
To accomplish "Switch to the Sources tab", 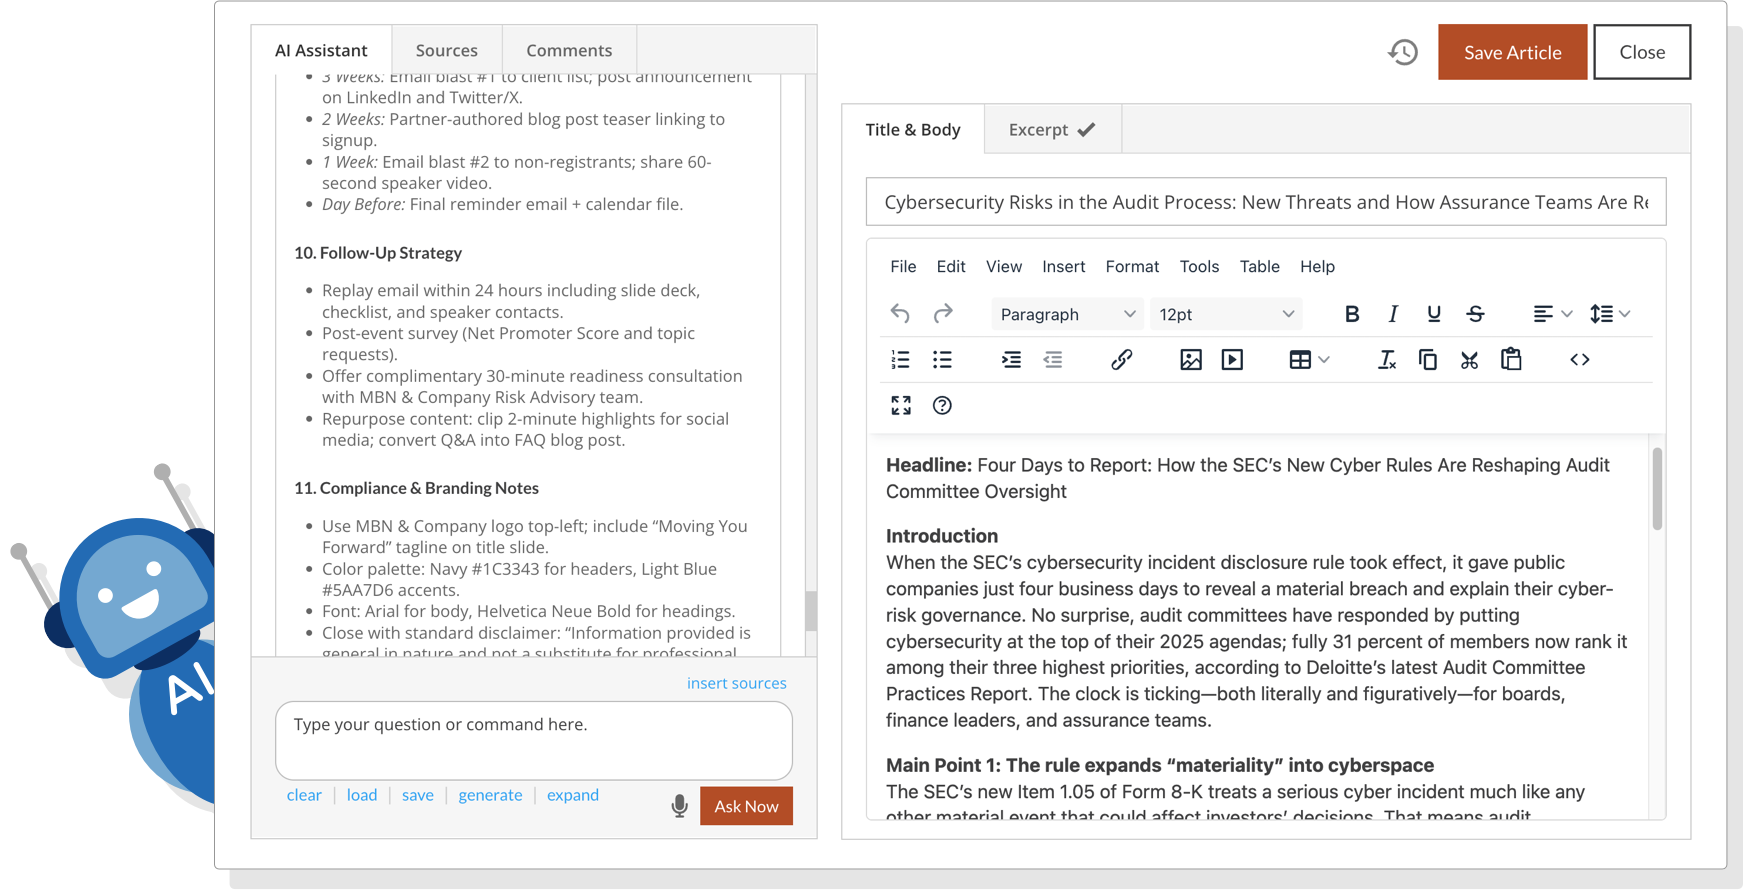I will tap(446, 50).
